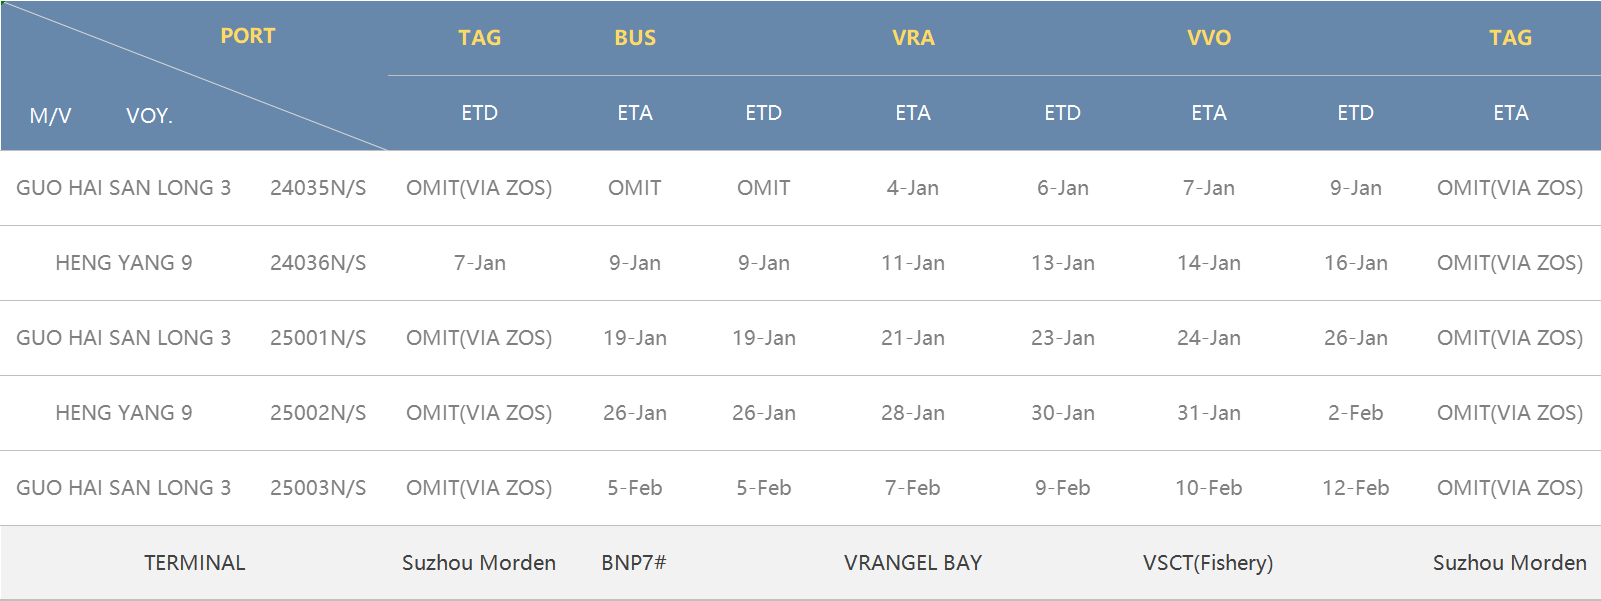Select voyage 25001N/S cell
1601x601 pixels.
pos(318,338)
